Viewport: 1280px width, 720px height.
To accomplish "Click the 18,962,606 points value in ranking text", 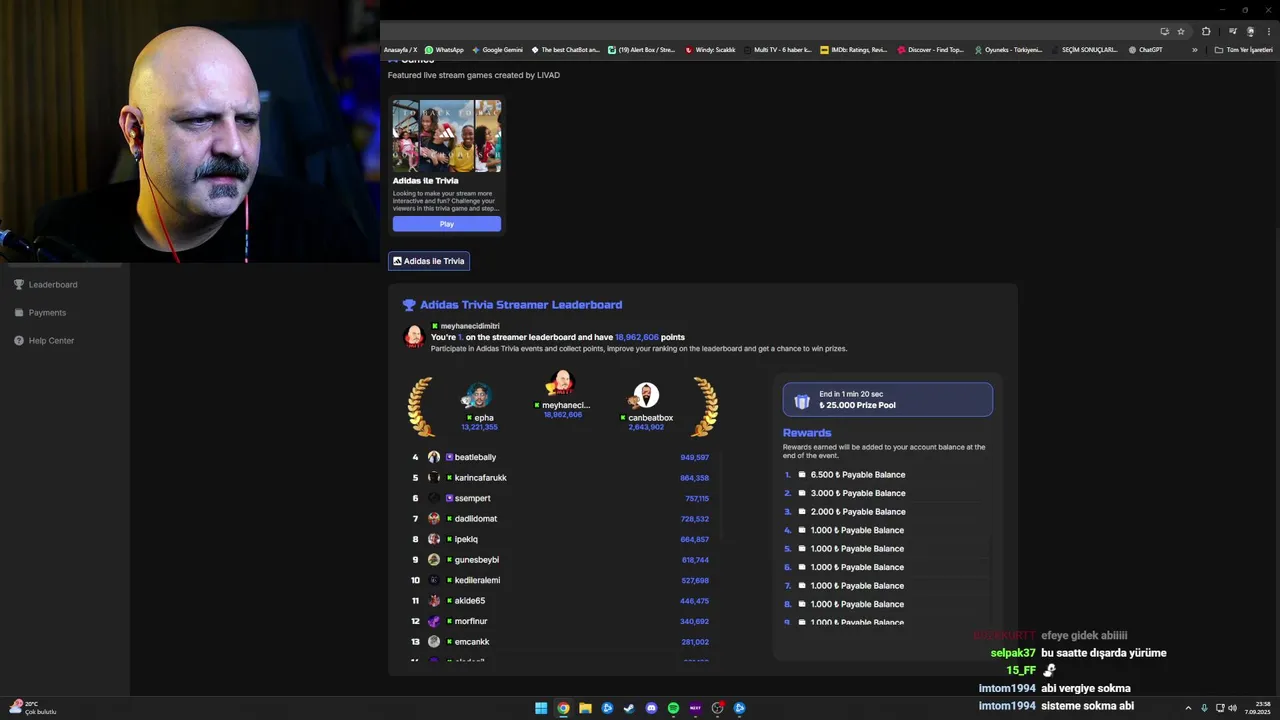I will click(x=637, y=337).
